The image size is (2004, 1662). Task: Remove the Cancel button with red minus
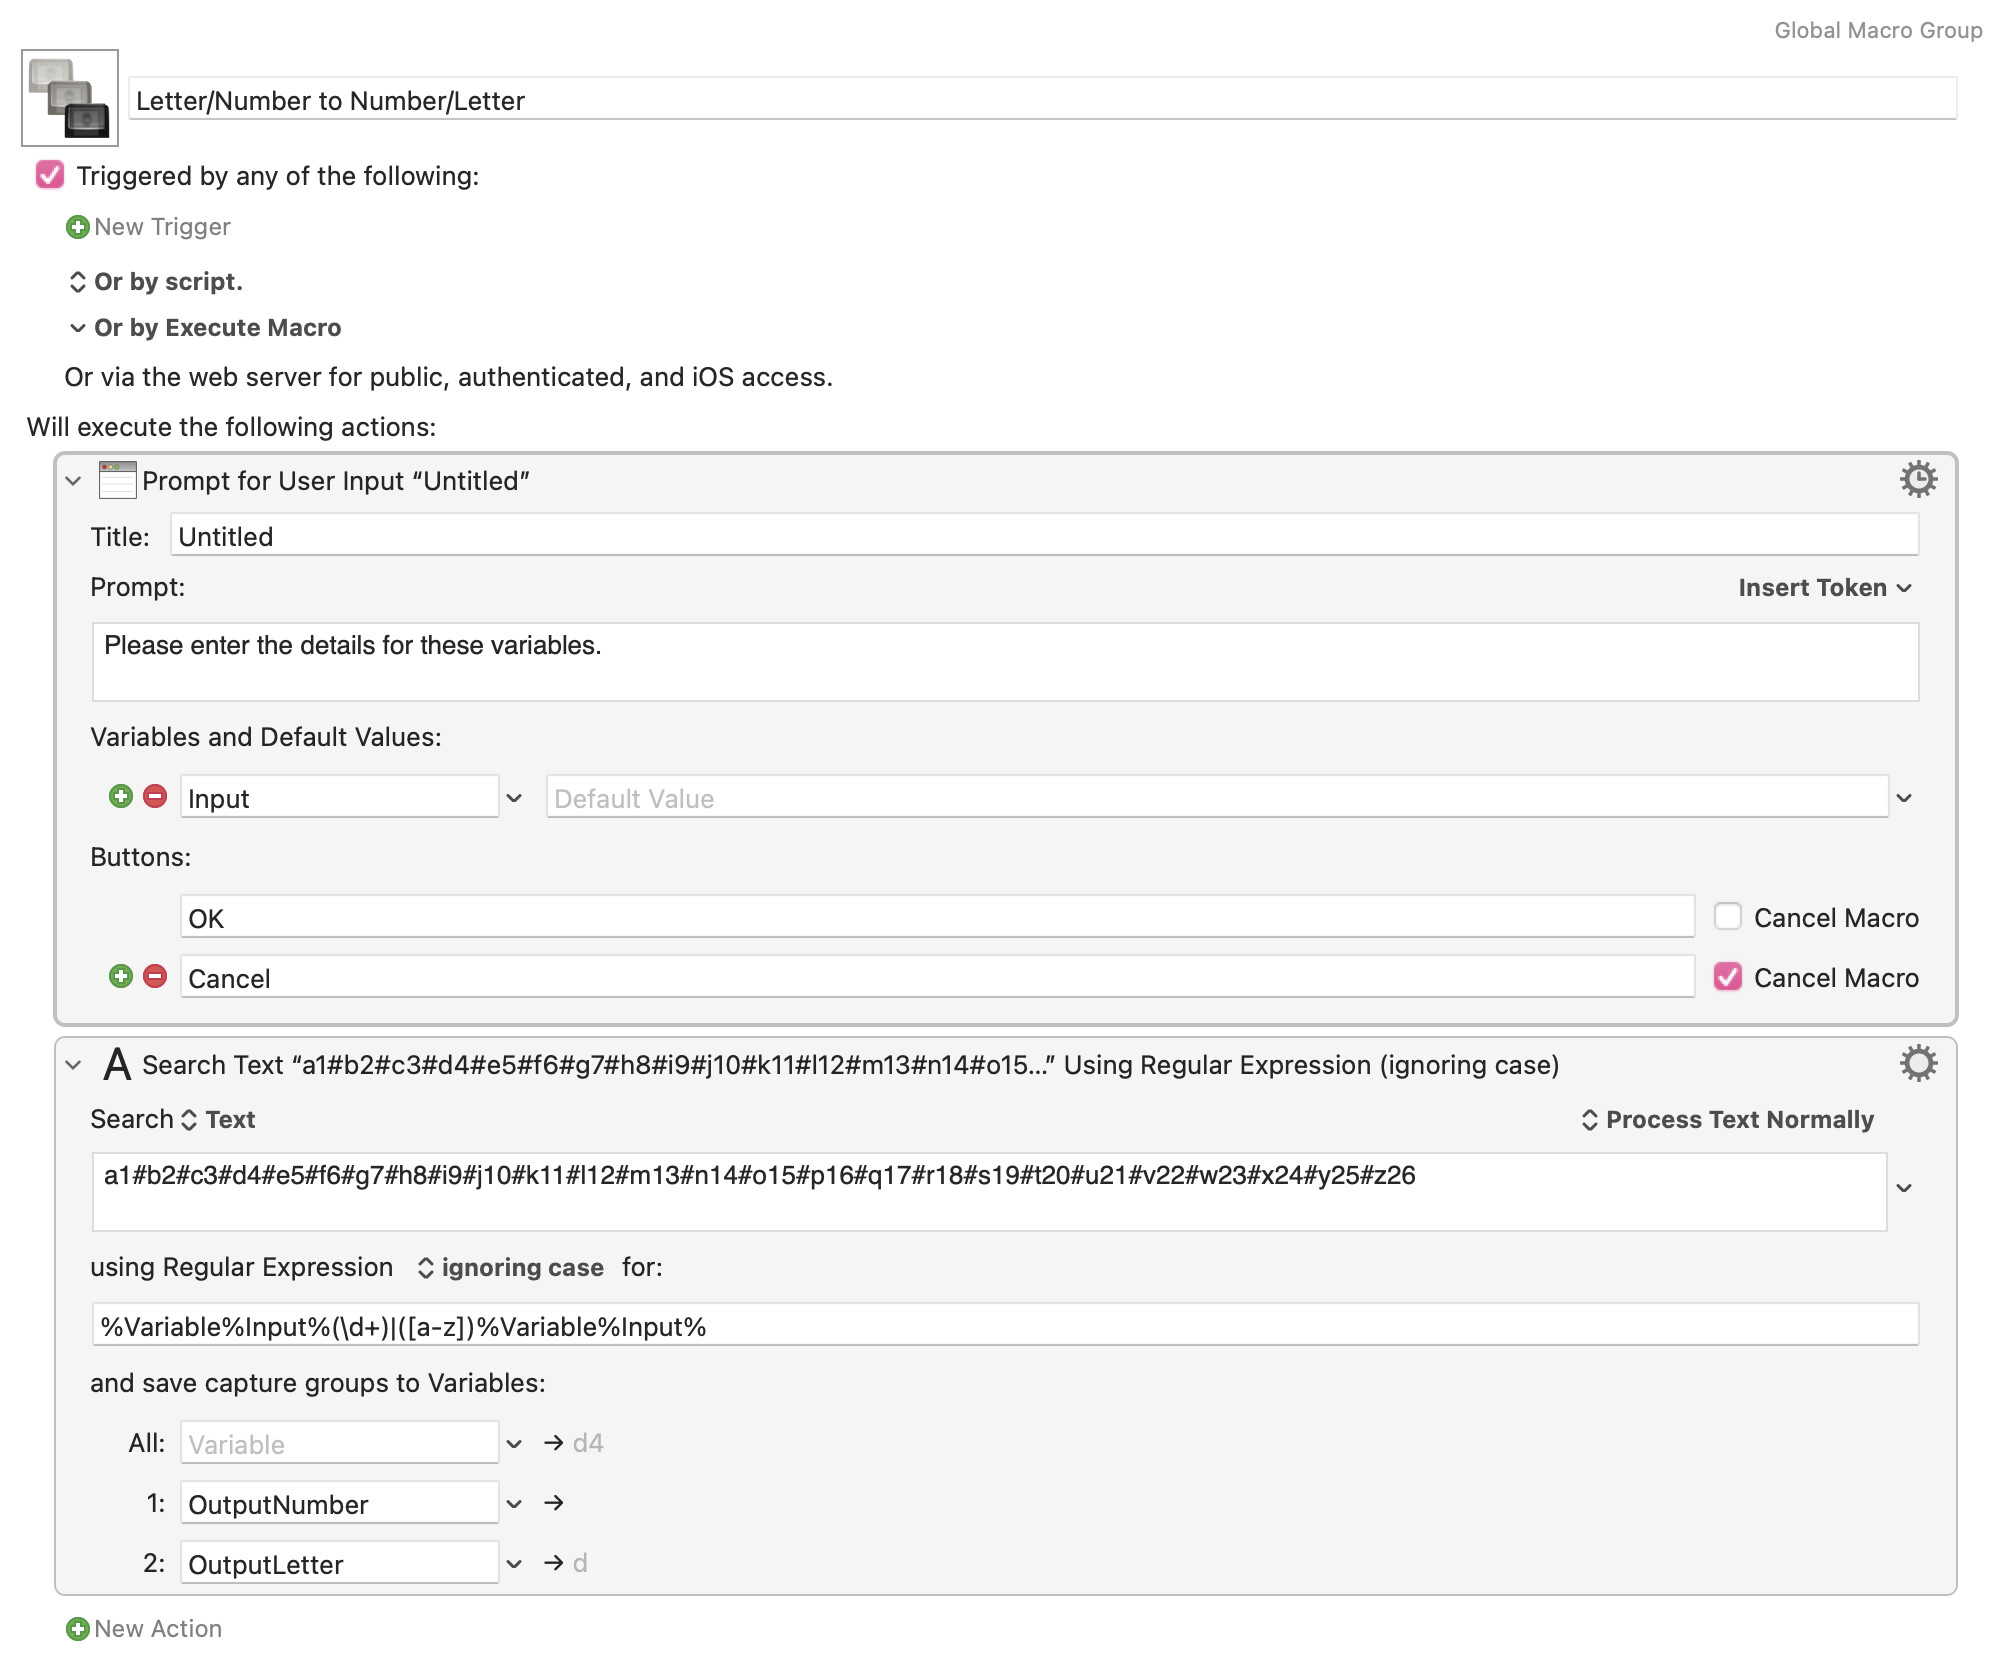[155, 976]
